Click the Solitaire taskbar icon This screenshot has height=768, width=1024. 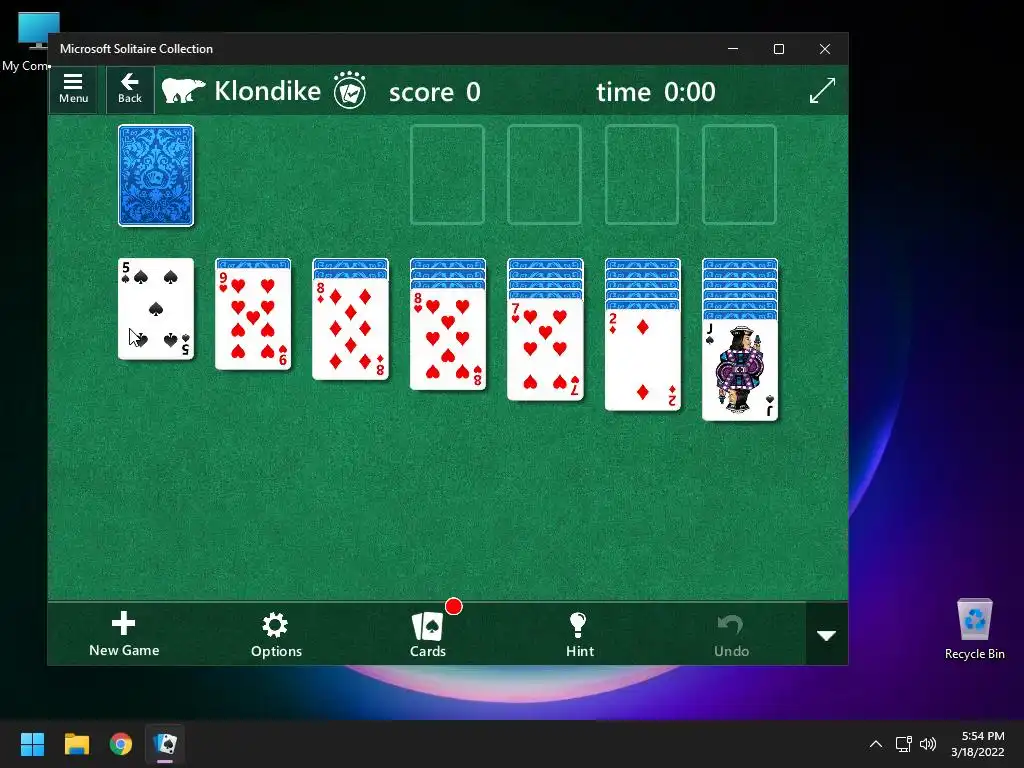[x=165, y=744]
